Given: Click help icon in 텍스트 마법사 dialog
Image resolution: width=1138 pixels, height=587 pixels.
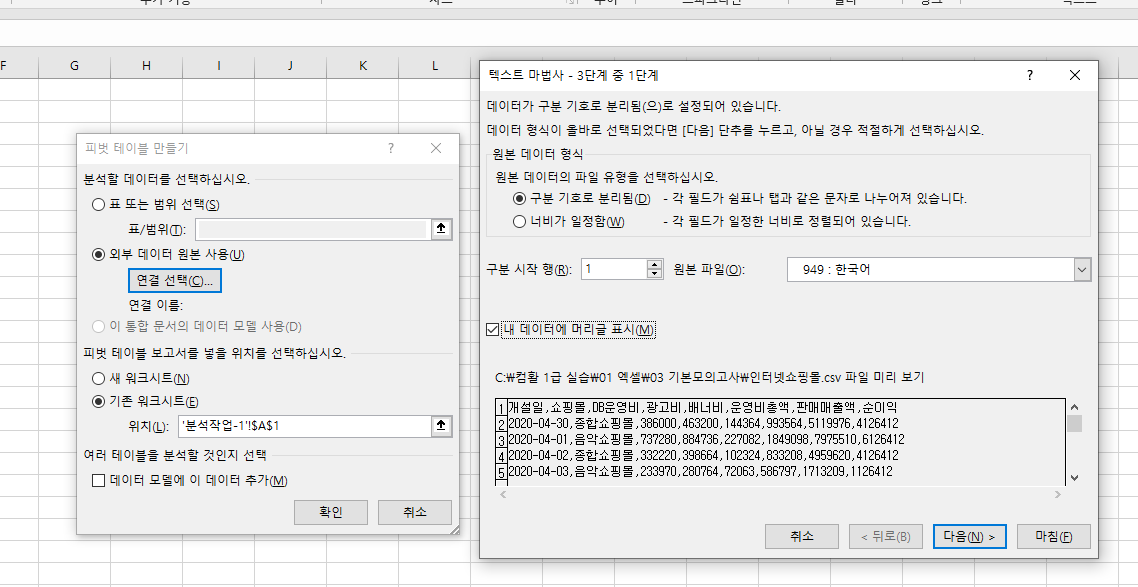Looking at the screenshot, I should [x=1030, y=75].
